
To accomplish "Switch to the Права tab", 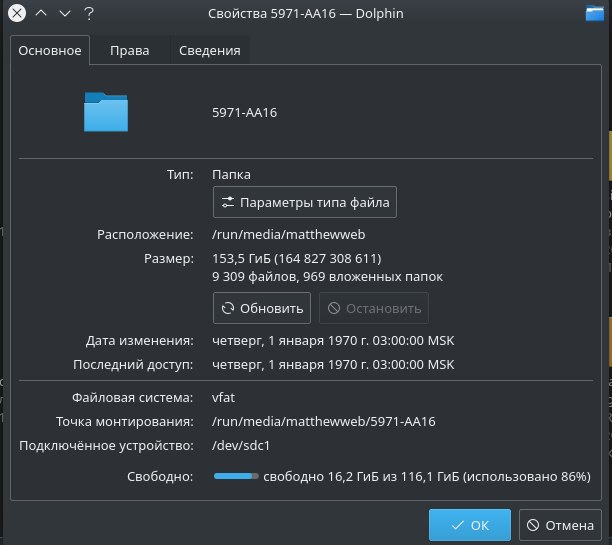I will [130, 50].
